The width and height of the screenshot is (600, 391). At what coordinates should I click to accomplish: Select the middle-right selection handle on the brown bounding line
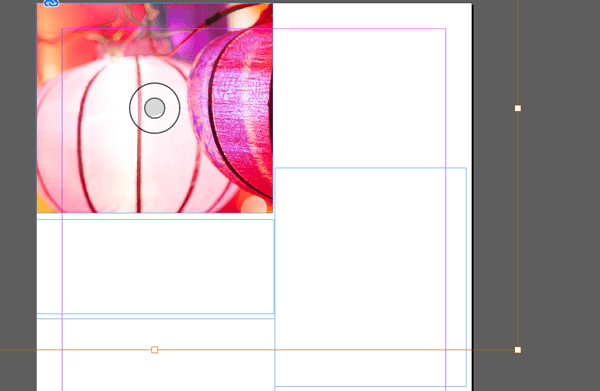tap(518, 108)
